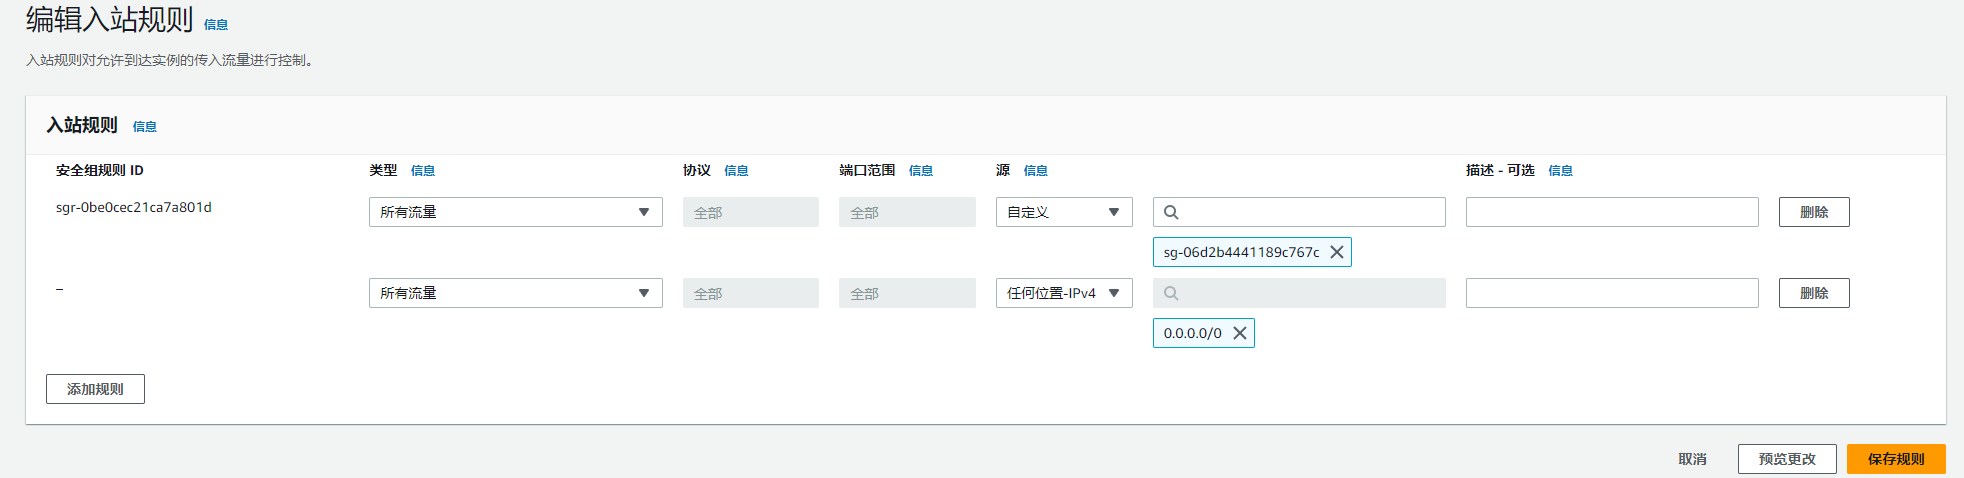The width and height of the screenshot is (1964, 478).
Task: Click search icon in first rule source field
Action: 1171,212
